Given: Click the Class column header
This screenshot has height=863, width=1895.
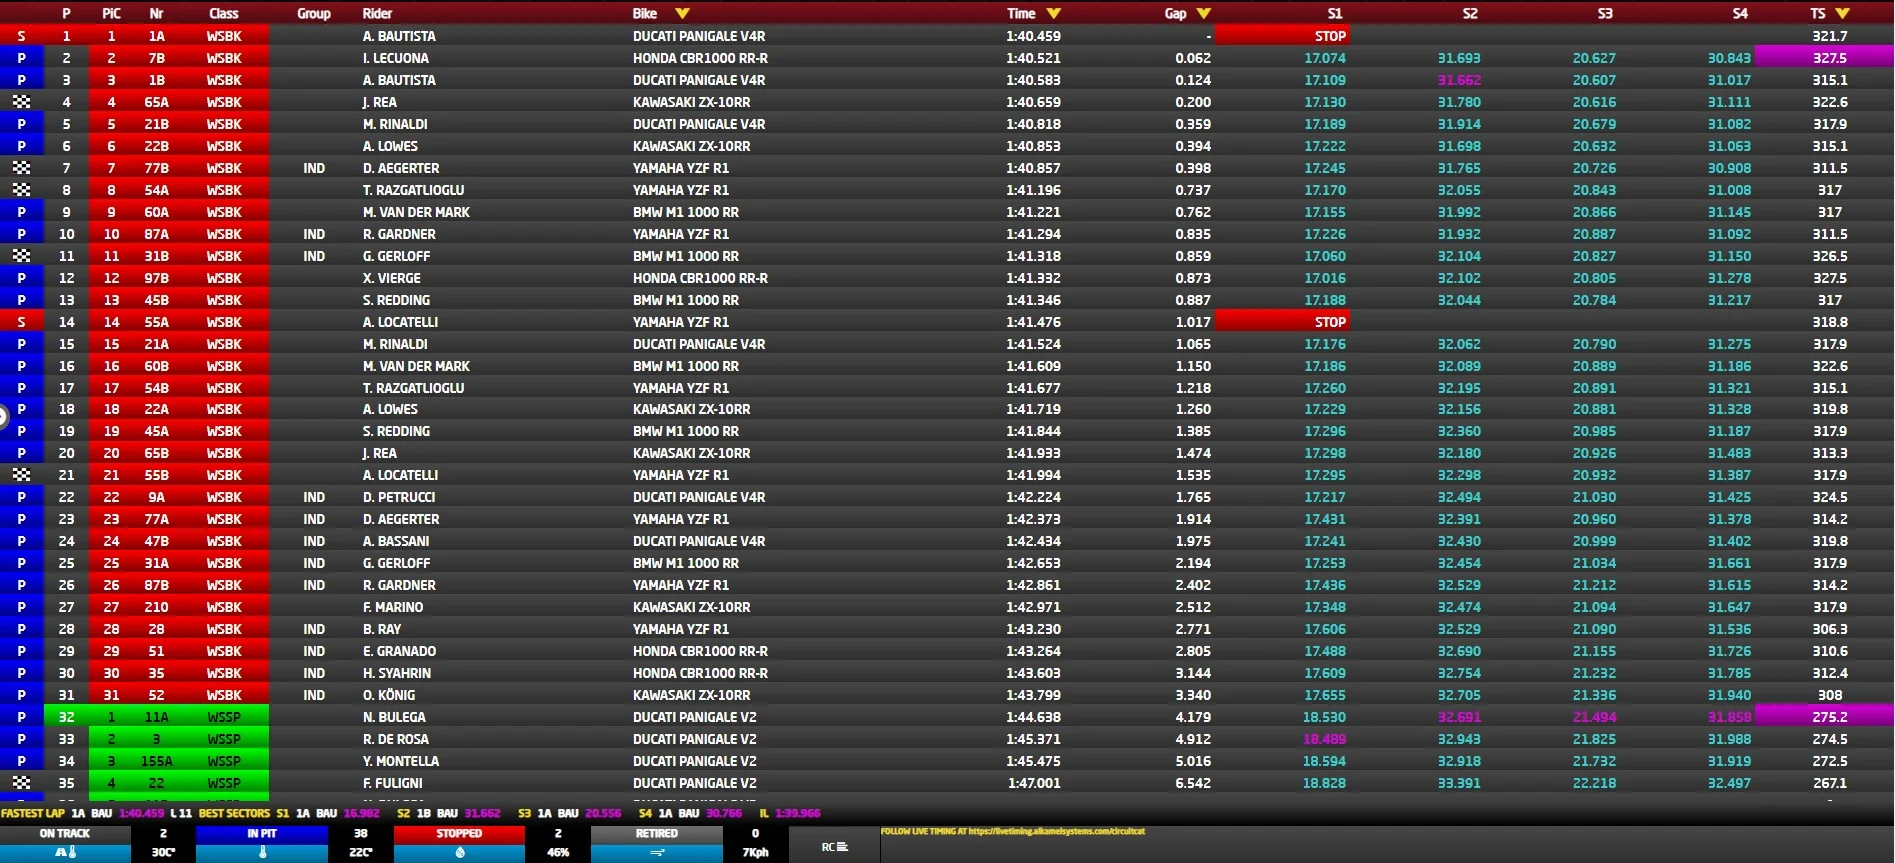Looking at the screenshot, I should coord(224,13).
